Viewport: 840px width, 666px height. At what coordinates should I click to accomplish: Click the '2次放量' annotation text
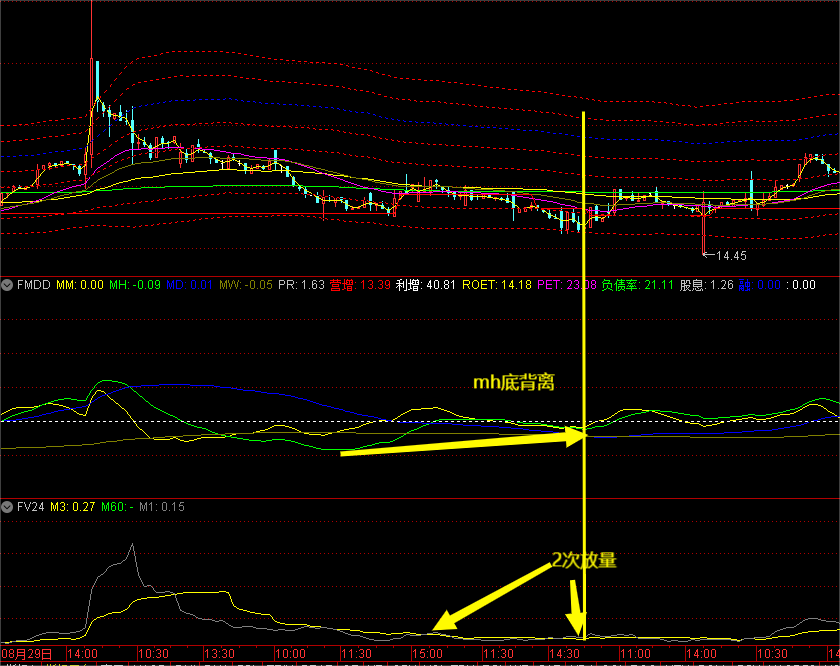pyautogui.click(x=584, y=561)
